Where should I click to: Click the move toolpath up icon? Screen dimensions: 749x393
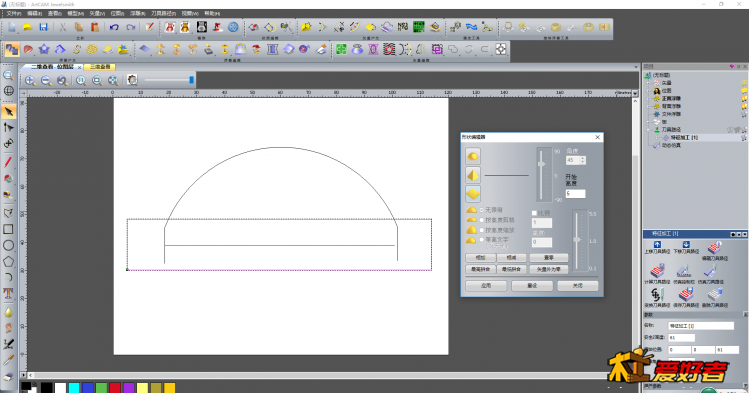pos(657,244)
